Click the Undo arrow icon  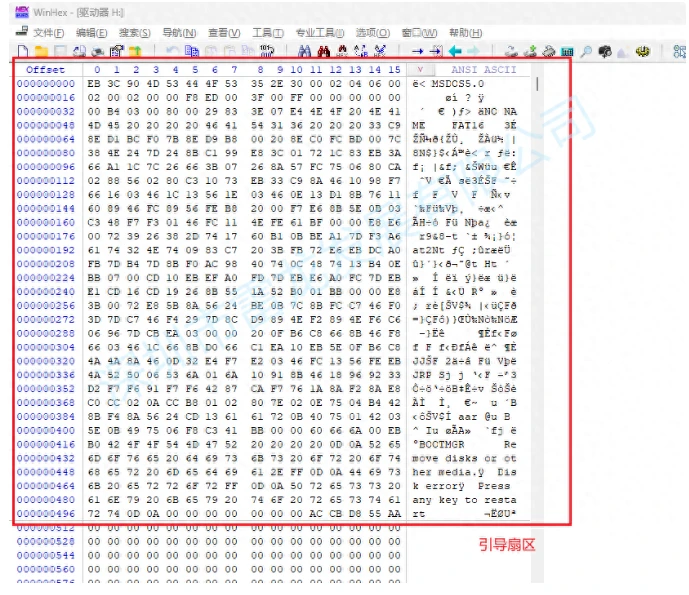(x=173, y=50)
